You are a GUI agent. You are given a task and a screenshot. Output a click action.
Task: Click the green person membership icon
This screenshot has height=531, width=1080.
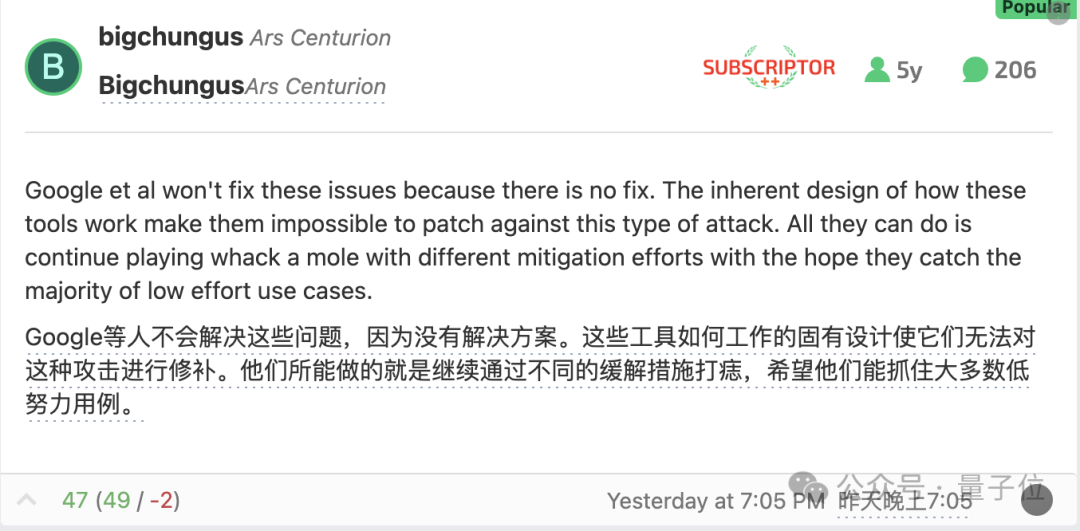[x=877, y=69]
